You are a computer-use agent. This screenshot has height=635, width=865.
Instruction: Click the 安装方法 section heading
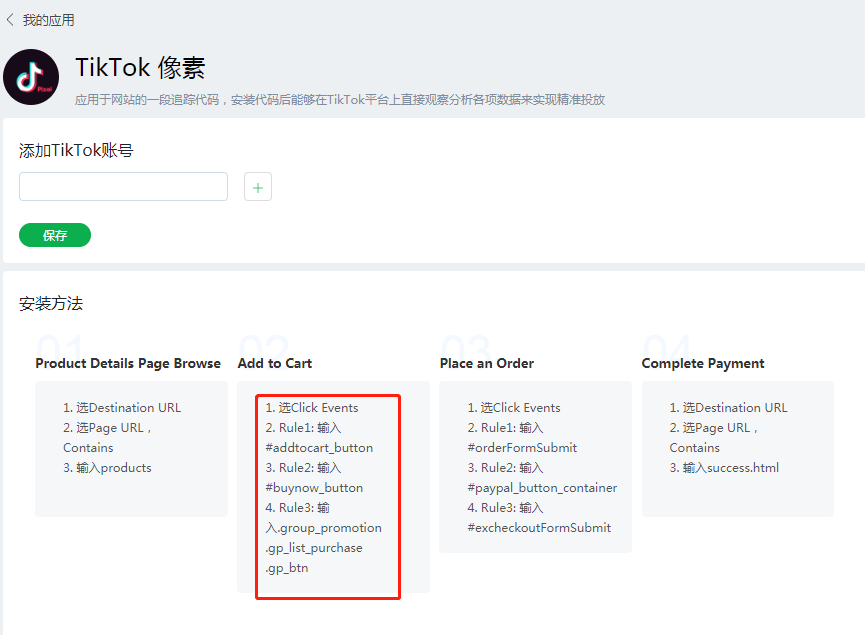point(51,303)
